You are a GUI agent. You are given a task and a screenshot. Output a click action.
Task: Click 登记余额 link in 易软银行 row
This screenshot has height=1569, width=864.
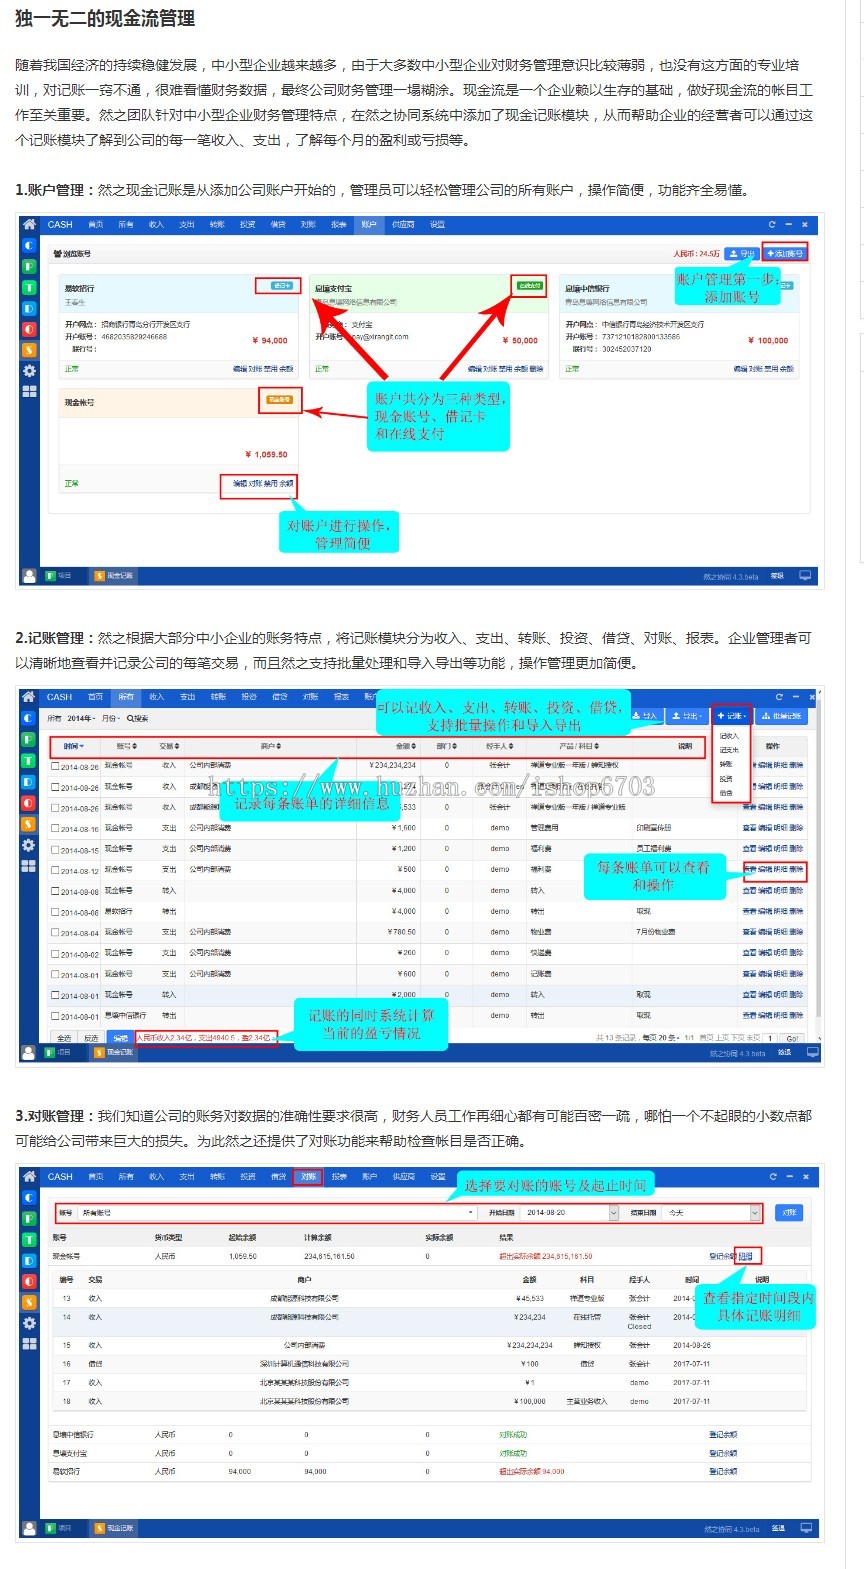point(723,1471)
